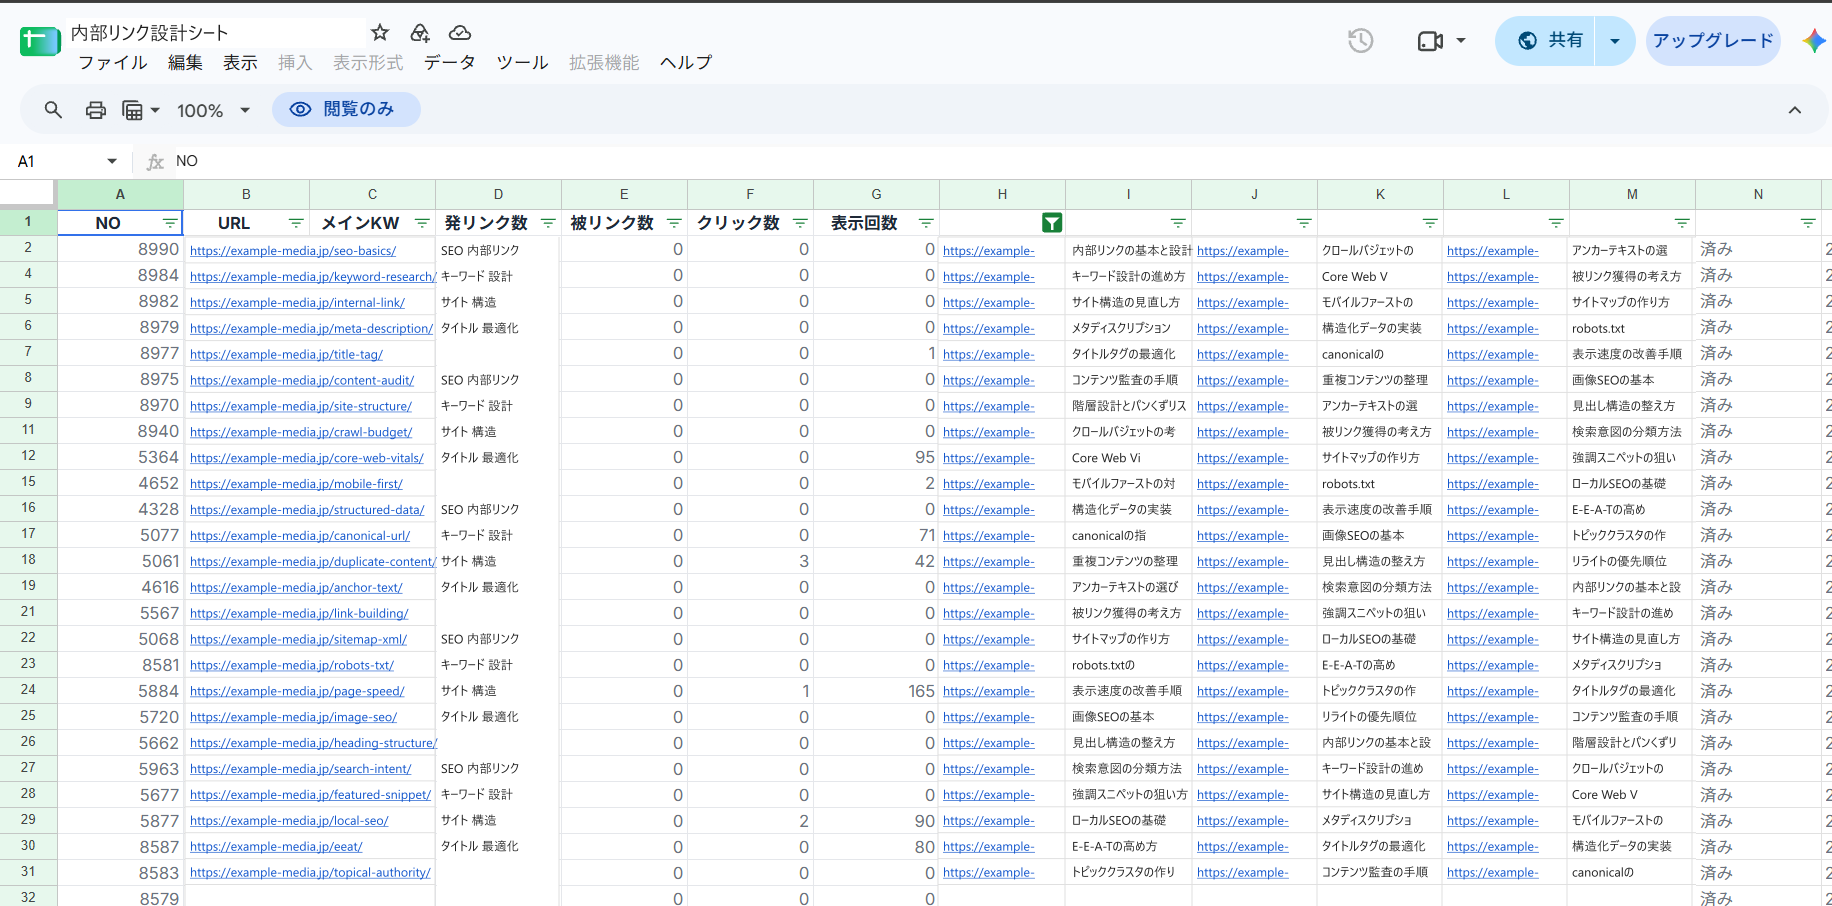Click the 閲覧のみ view-only eye button

pyautogui.click(x=346, y=109)
